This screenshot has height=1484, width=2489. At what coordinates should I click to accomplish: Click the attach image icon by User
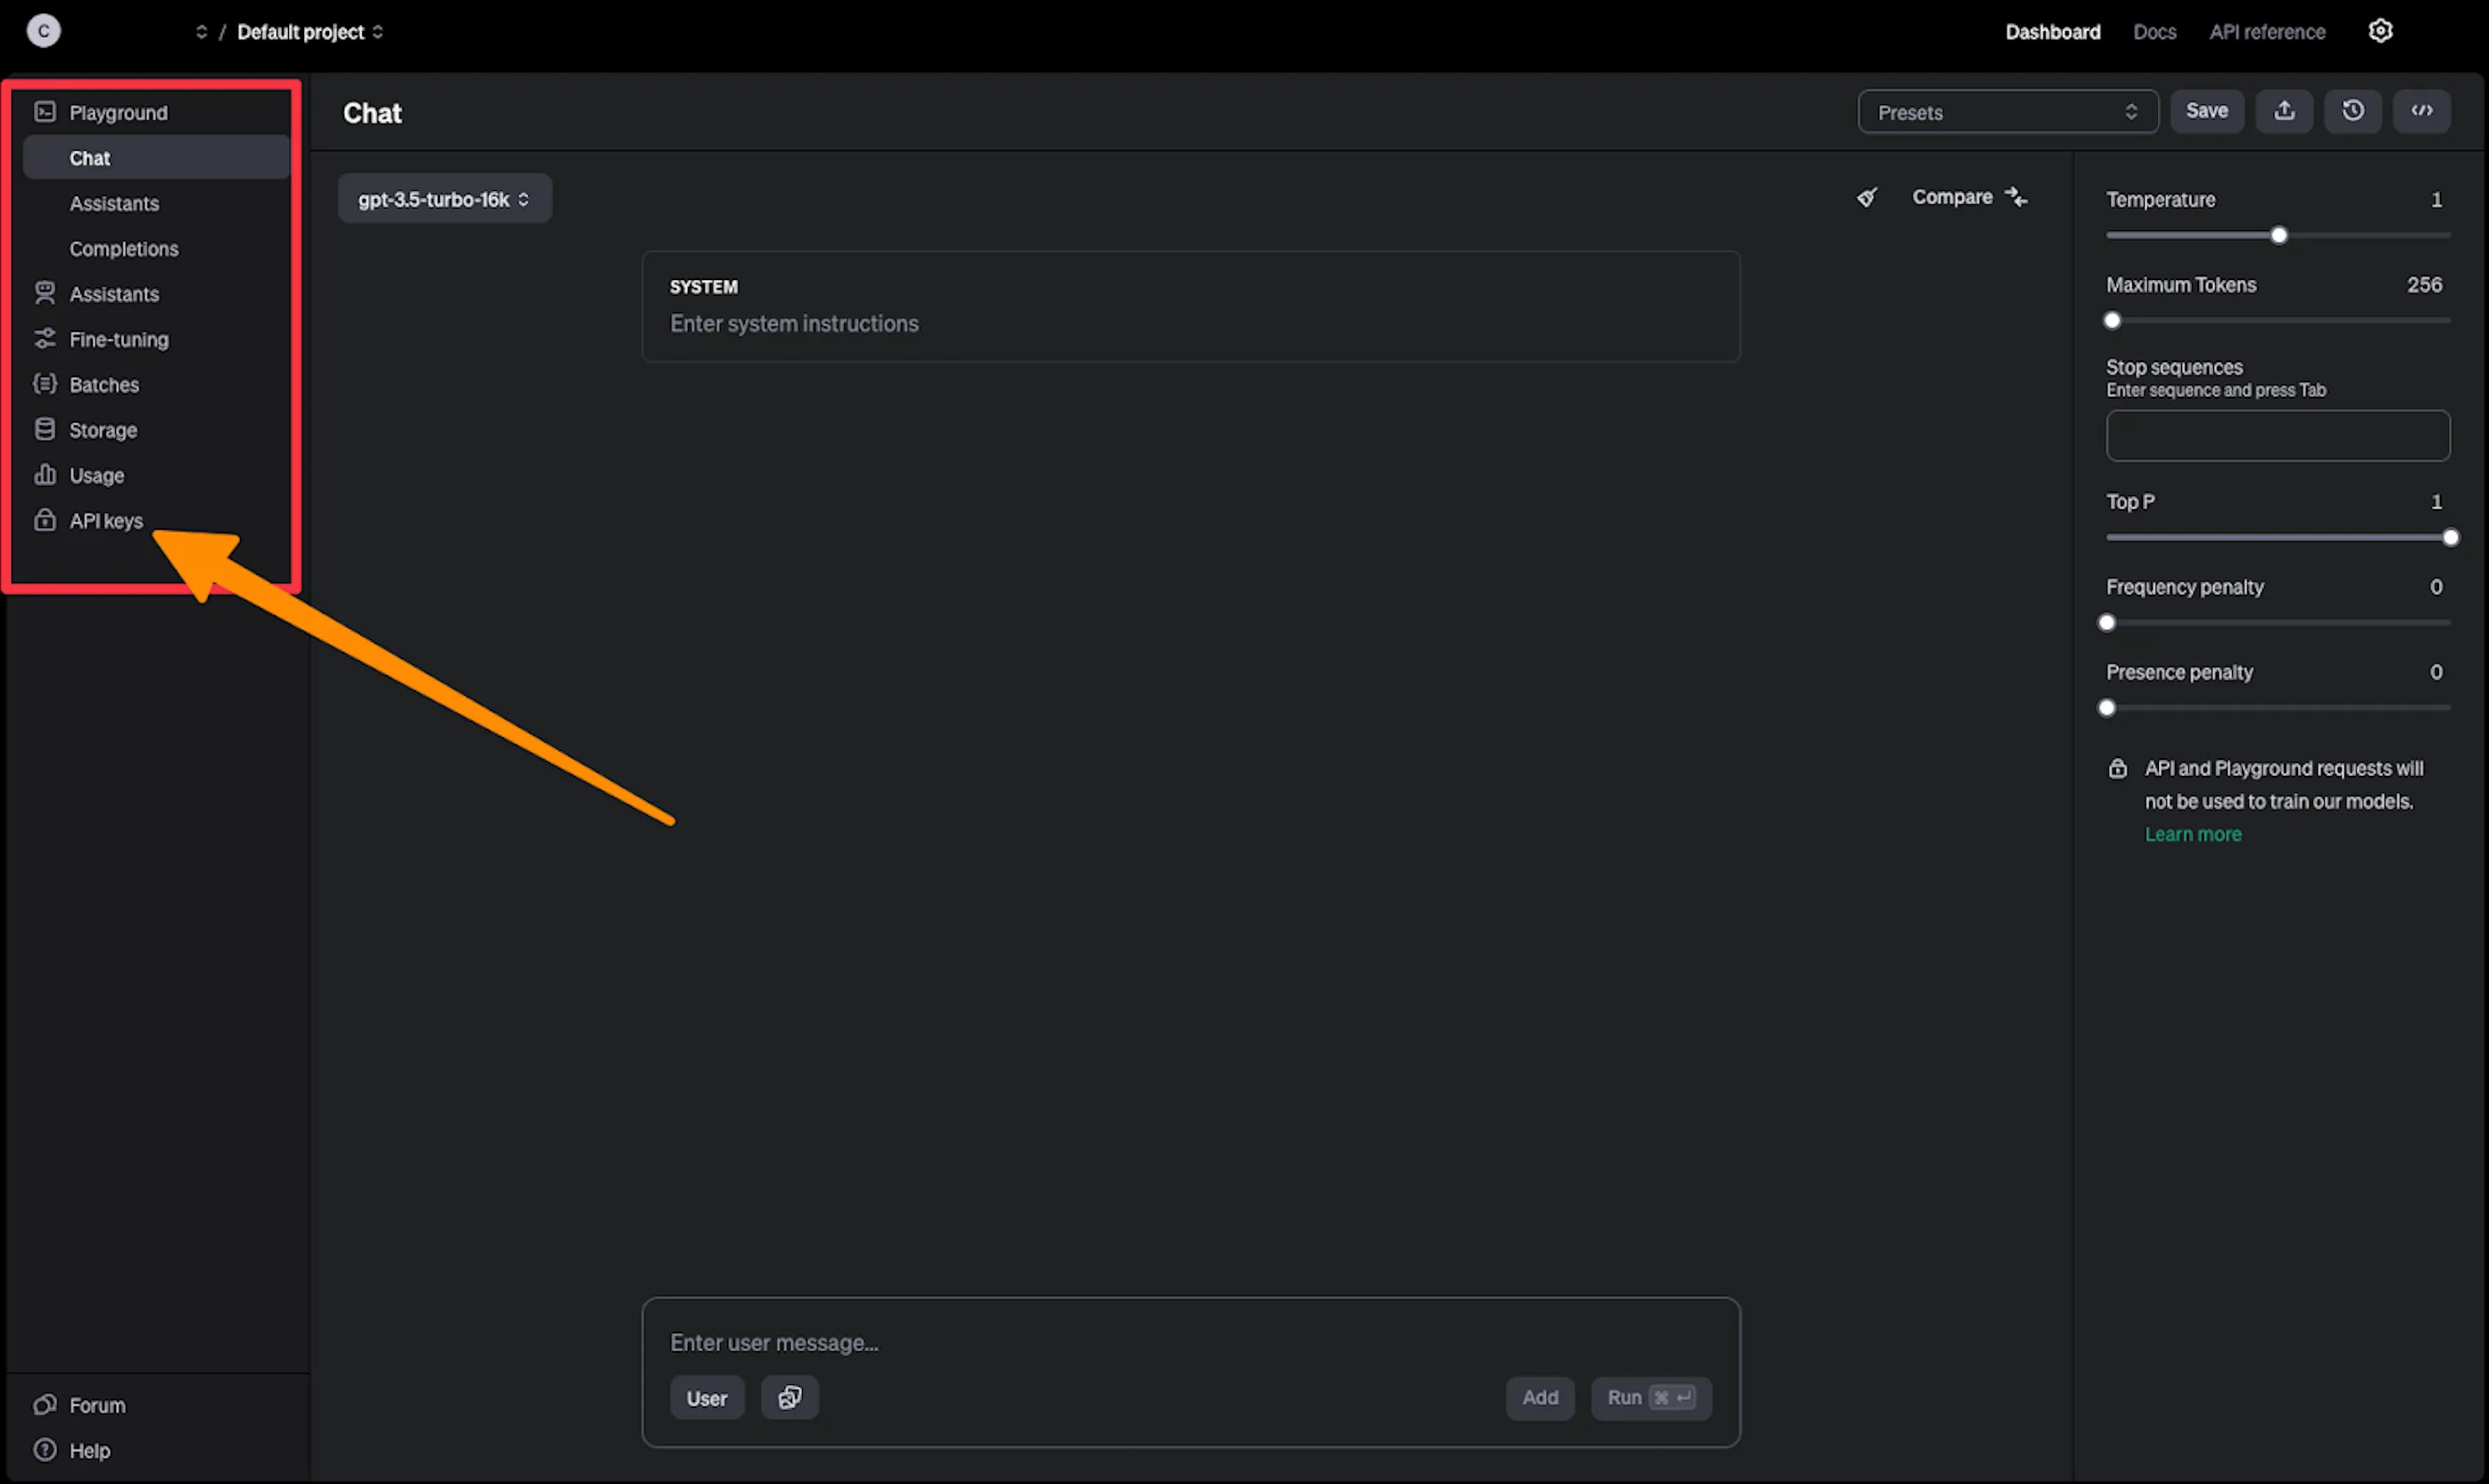789,1397
